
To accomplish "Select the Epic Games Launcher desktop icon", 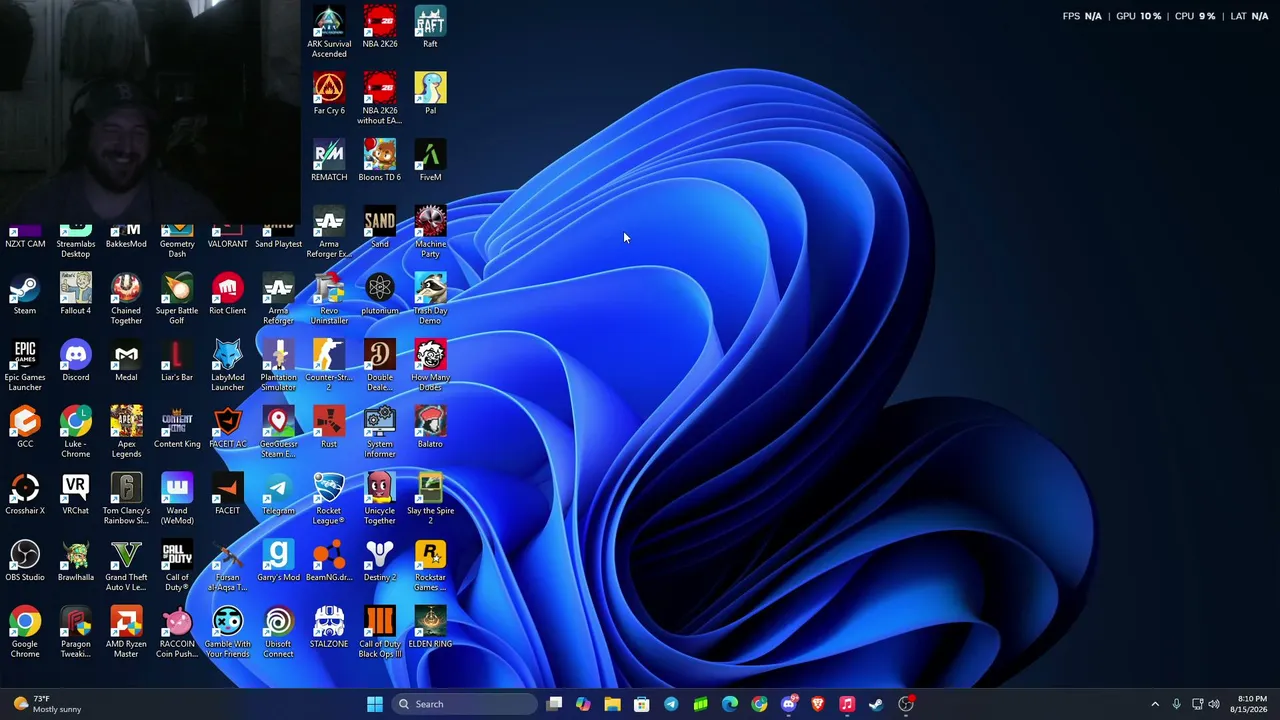I will [25, 366].
